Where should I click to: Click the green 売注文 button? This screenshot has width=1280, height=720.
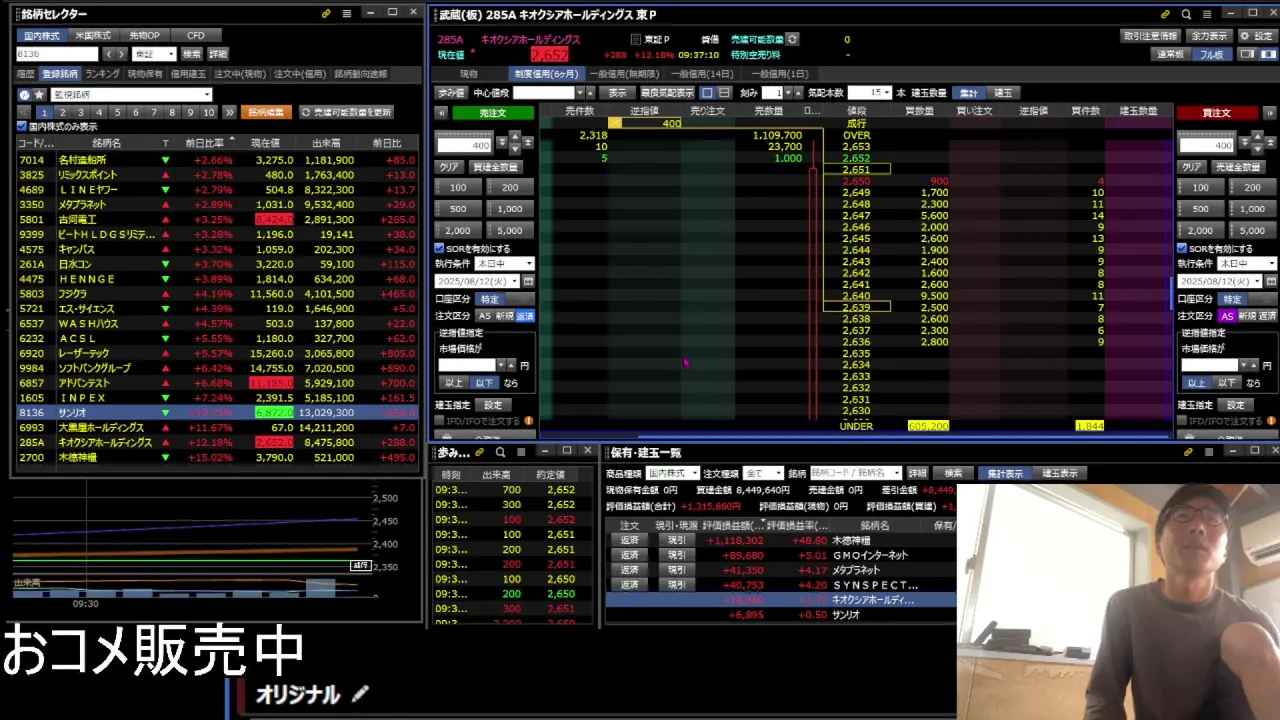pyautogui.click(x=493, y=113)
